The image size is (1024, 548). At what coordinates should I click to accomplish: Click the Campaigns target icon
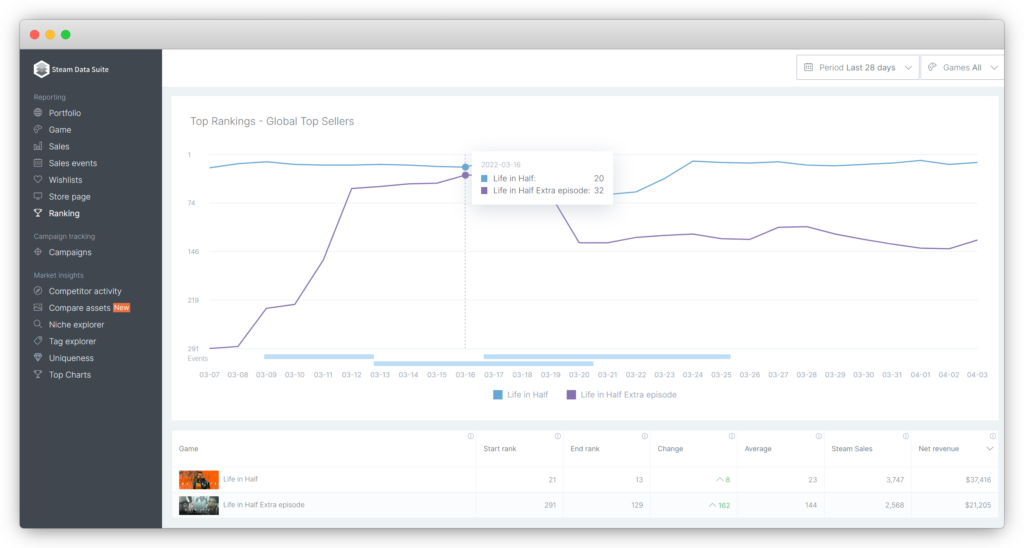click(x=38, y=251)
